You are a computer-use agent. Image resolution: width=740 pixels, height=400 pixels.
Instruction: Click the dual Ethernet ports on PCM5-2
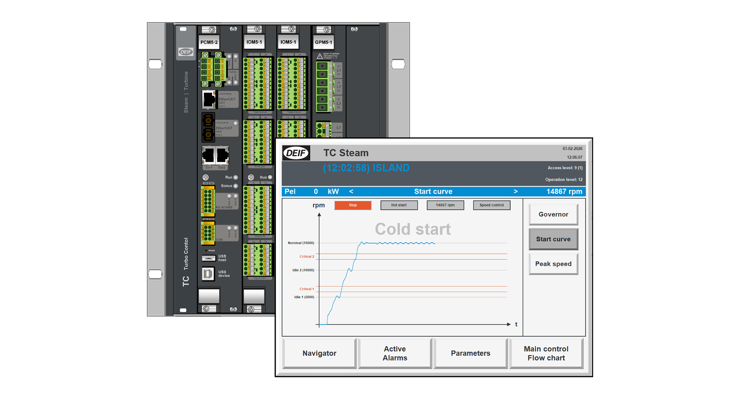pos(214,156)
